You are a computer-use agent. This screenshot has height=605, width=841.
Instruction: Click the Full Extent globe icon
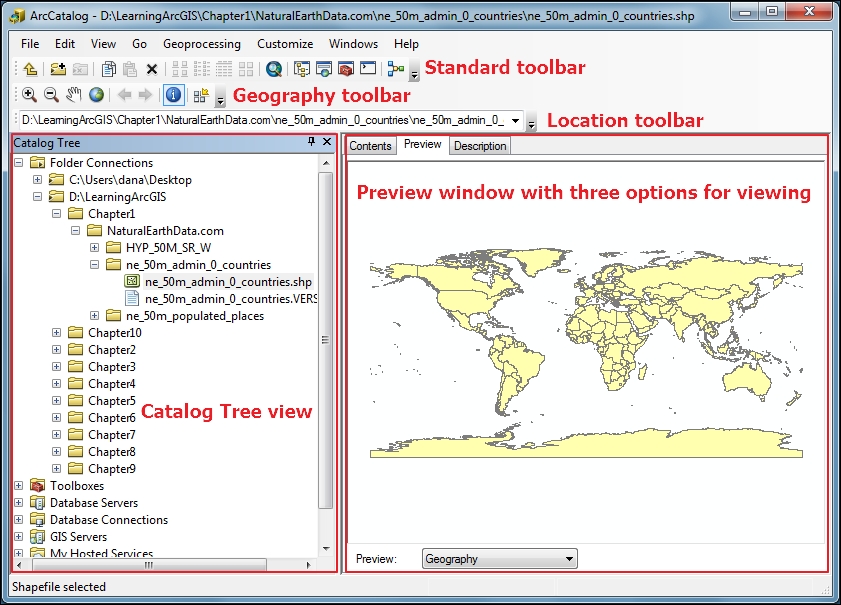pos(97,95)
